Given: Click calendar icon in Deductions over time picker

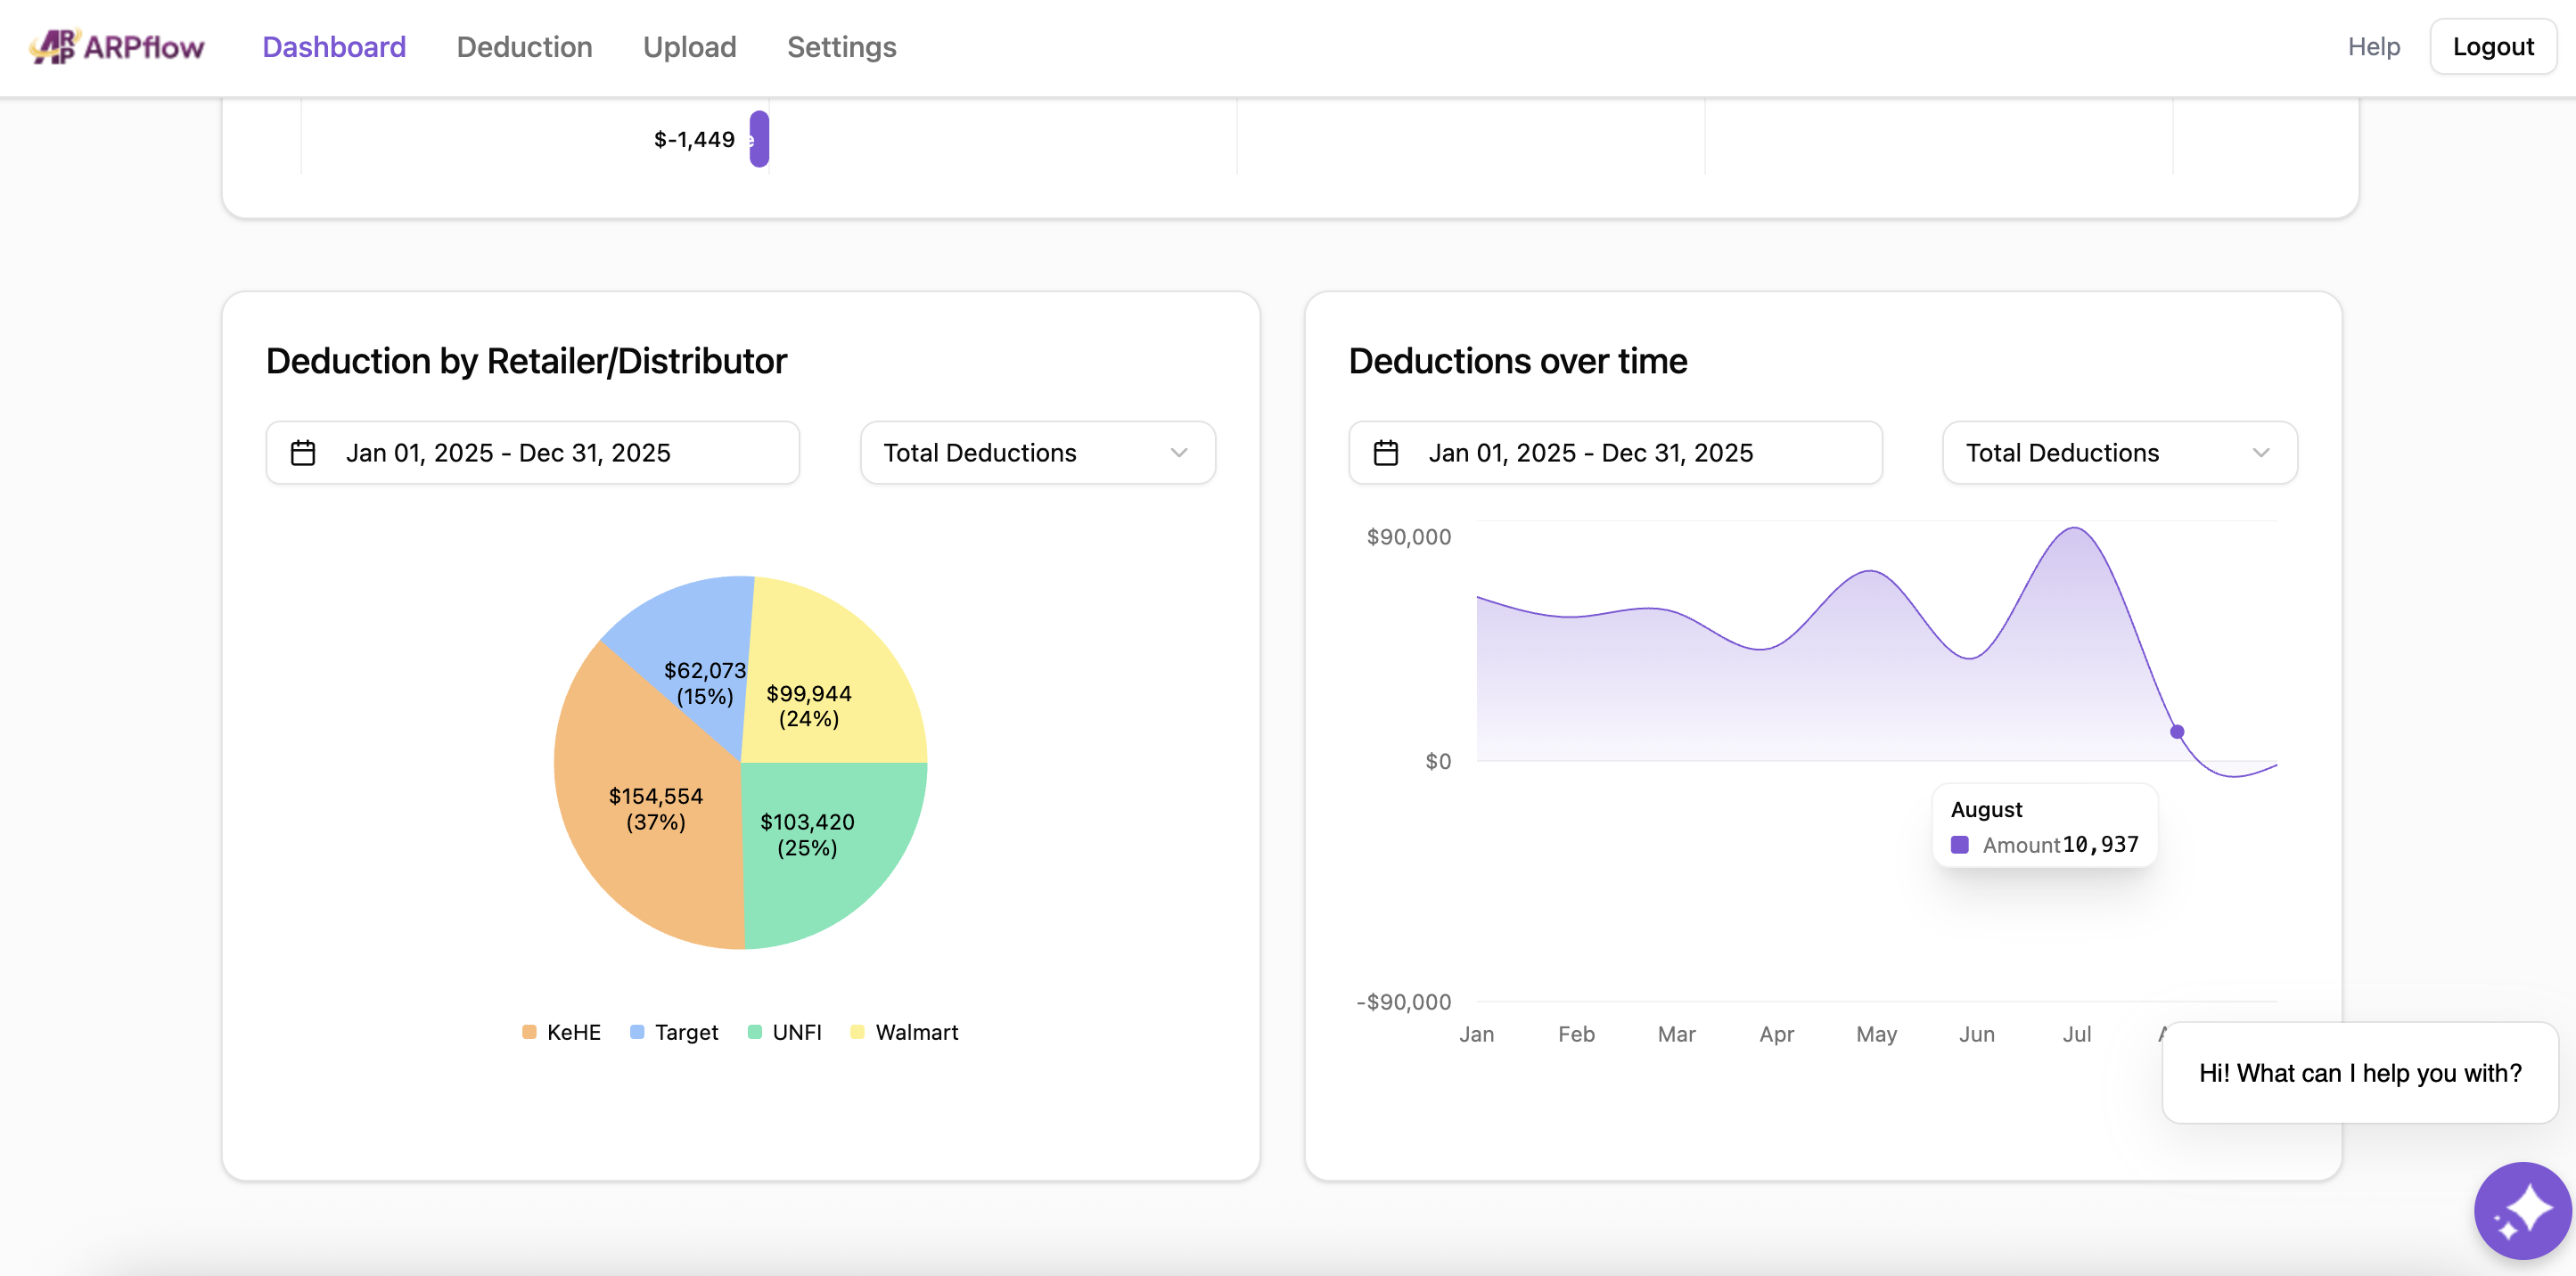Looking at the screenshot, I should click(1385, 453).
